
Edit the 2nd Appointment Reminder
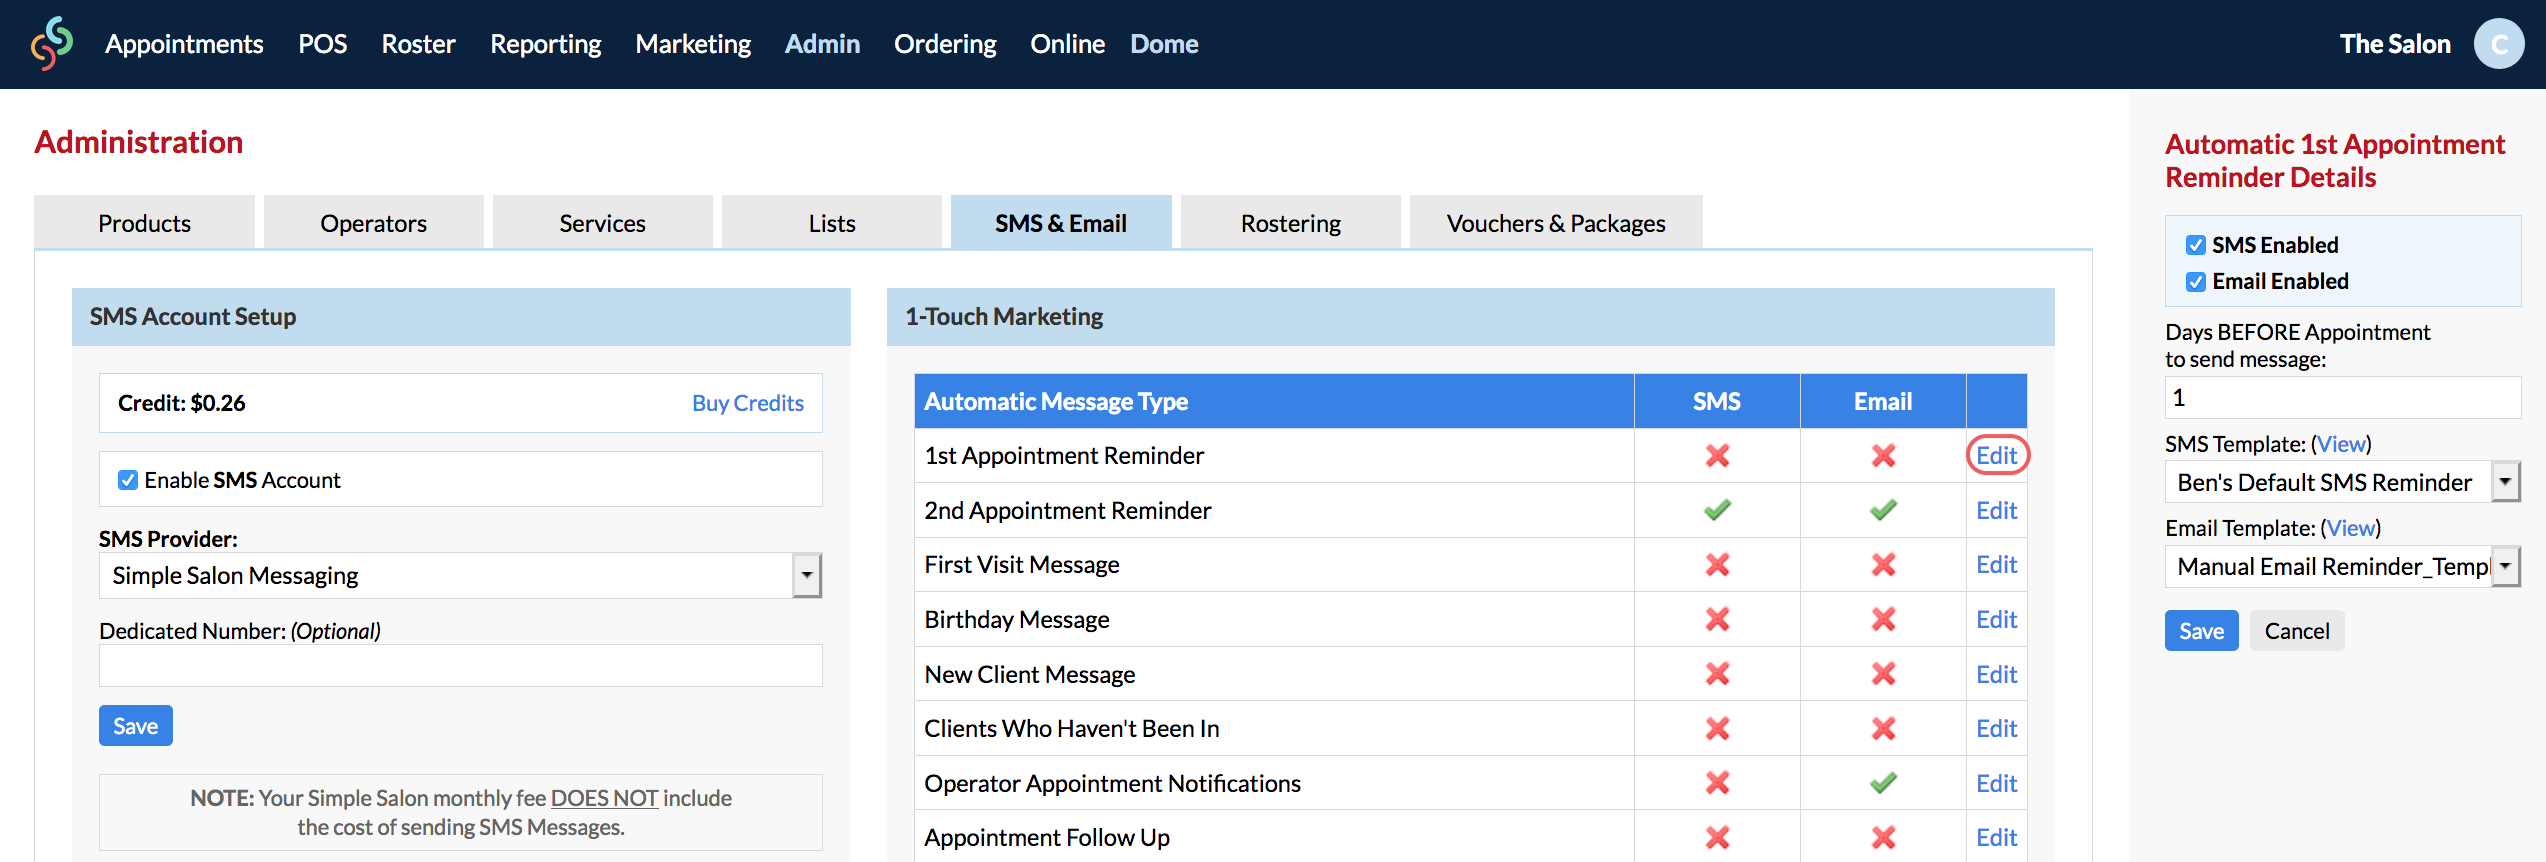pyautogui.click(x=1996, y=510)
